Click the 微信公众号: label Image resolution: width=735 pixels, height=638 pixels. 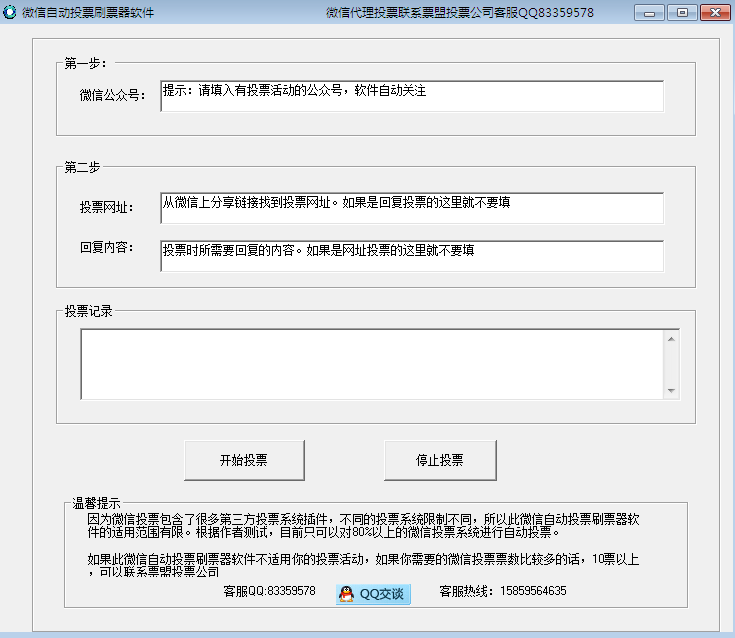tap(112, 95)
